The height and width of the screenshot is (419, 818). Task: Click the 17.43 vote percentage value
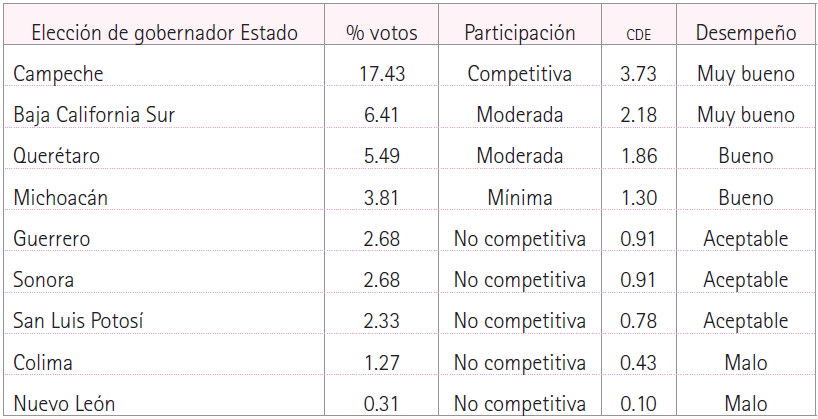(382, 73)
